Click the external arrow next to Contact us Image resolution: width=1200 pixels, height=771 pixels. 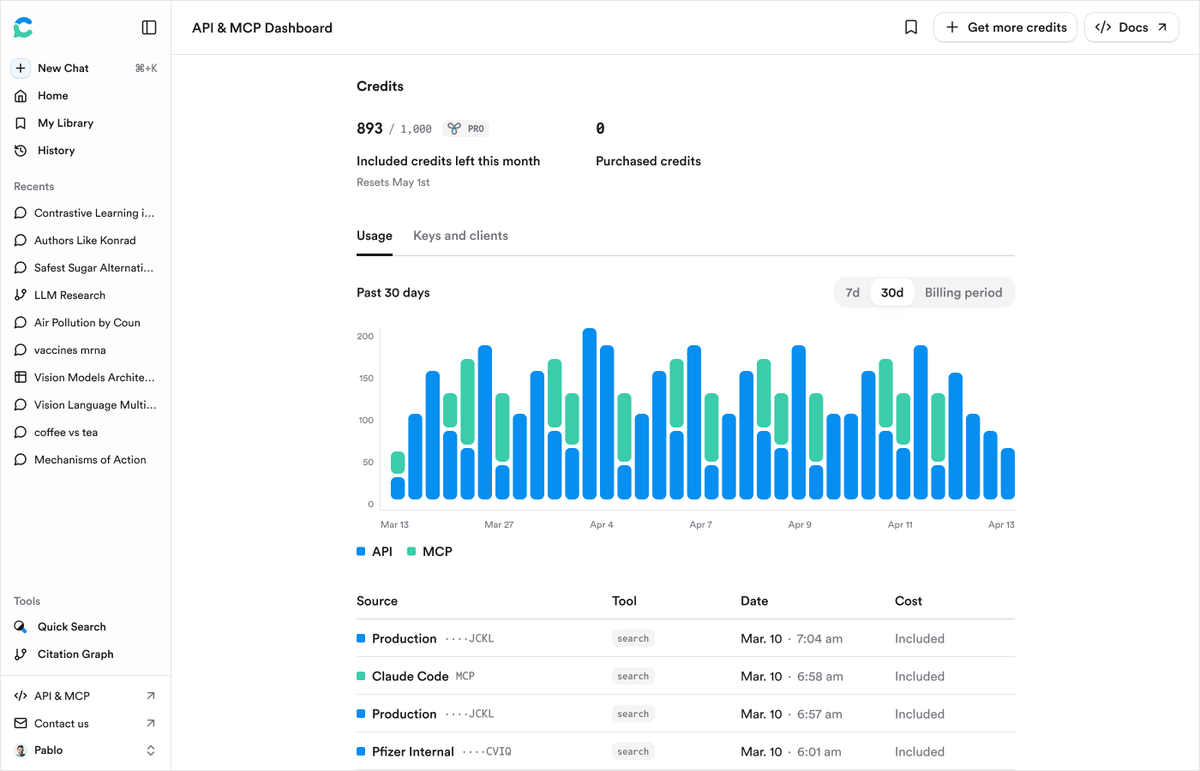point(151,723)
